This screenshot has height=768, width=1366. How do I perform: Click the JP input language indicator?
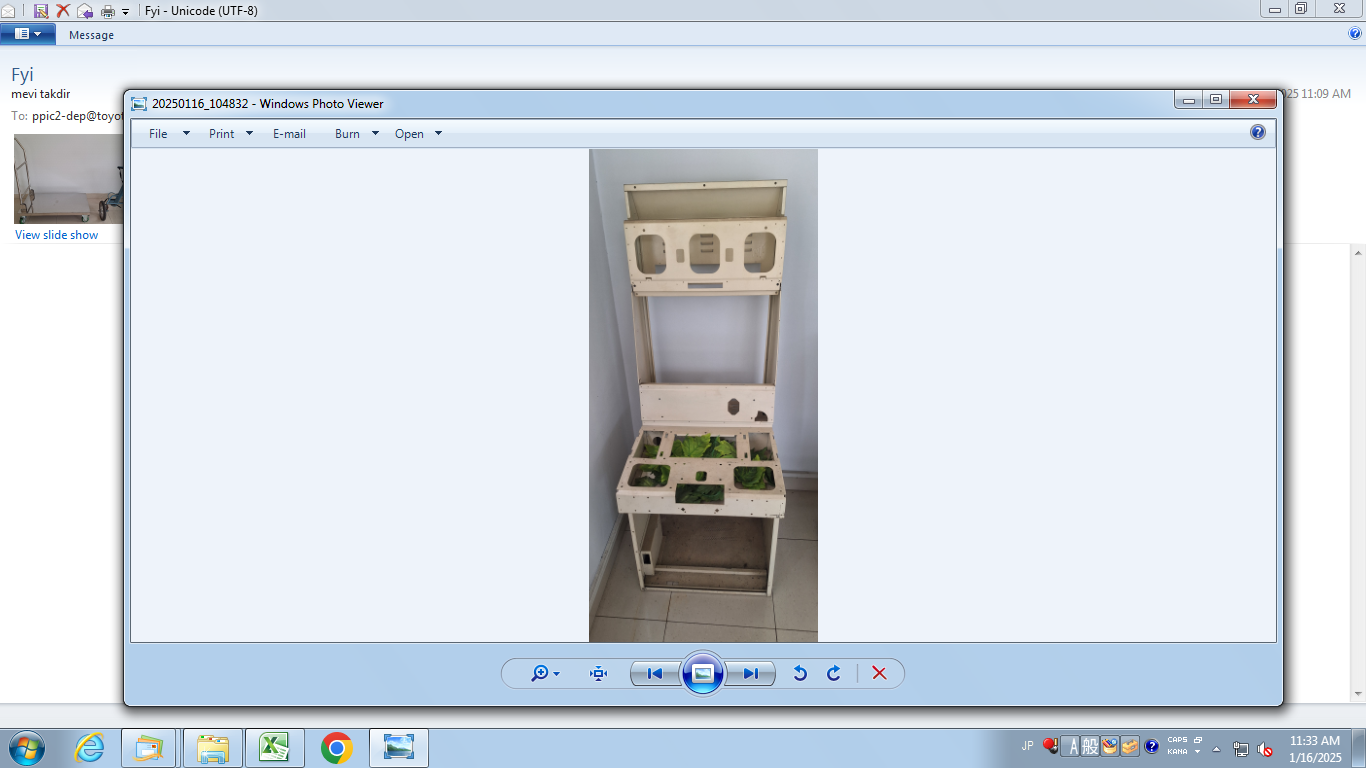1027,746
